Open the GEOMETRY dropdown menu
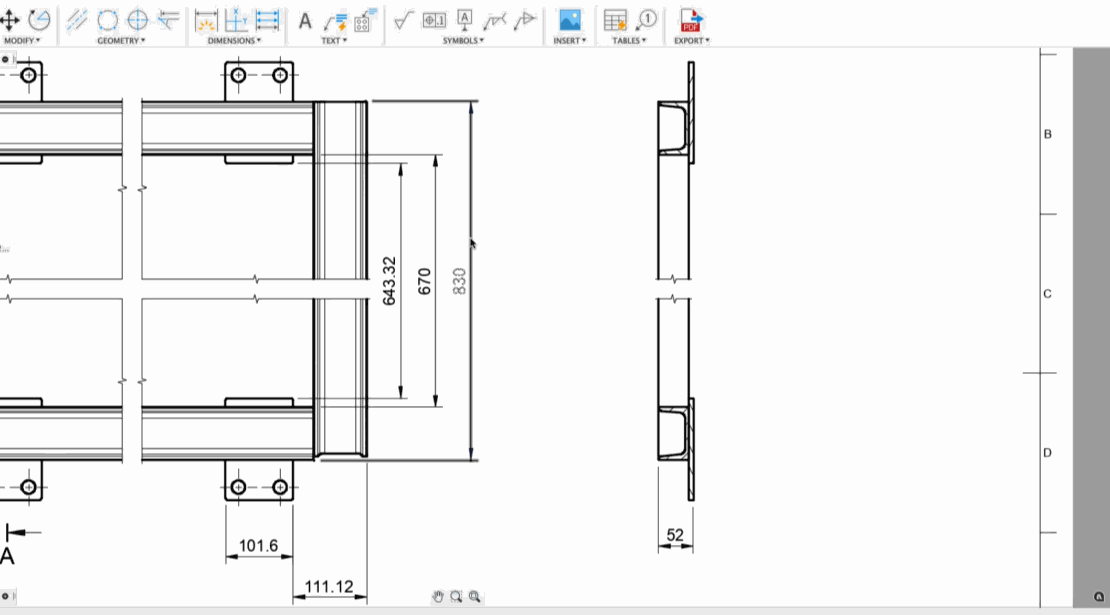Screen dimensions: 1110x615 point(121,41)
